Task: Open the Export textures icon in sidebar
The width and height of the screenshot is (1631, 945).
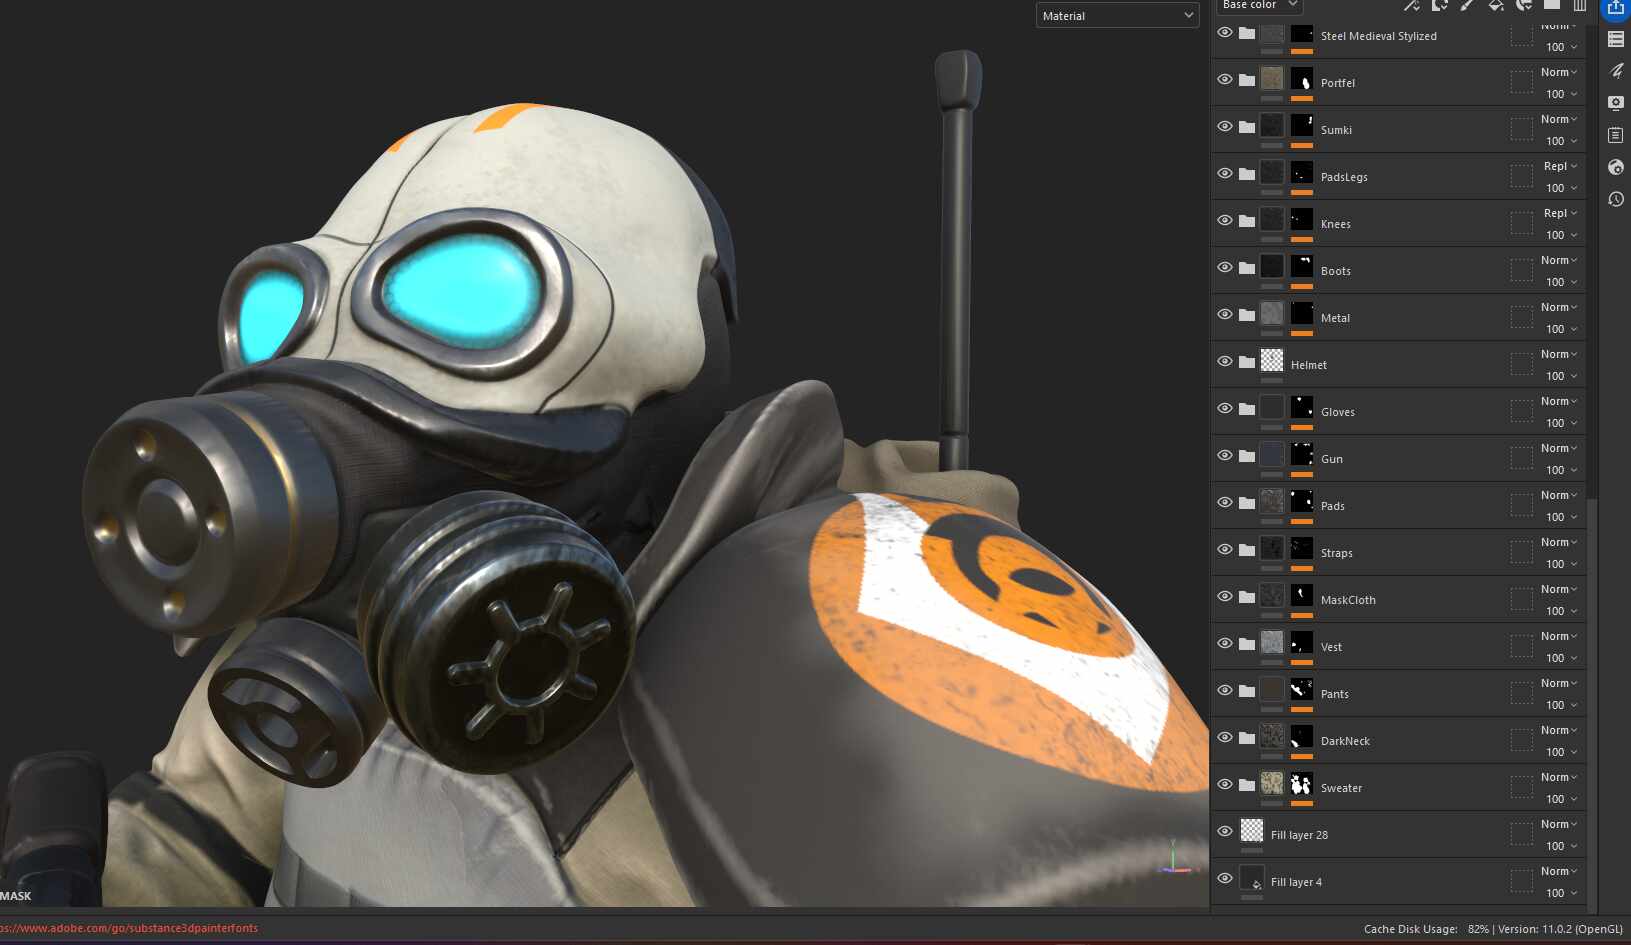Action: click(x=1615, y=10)
